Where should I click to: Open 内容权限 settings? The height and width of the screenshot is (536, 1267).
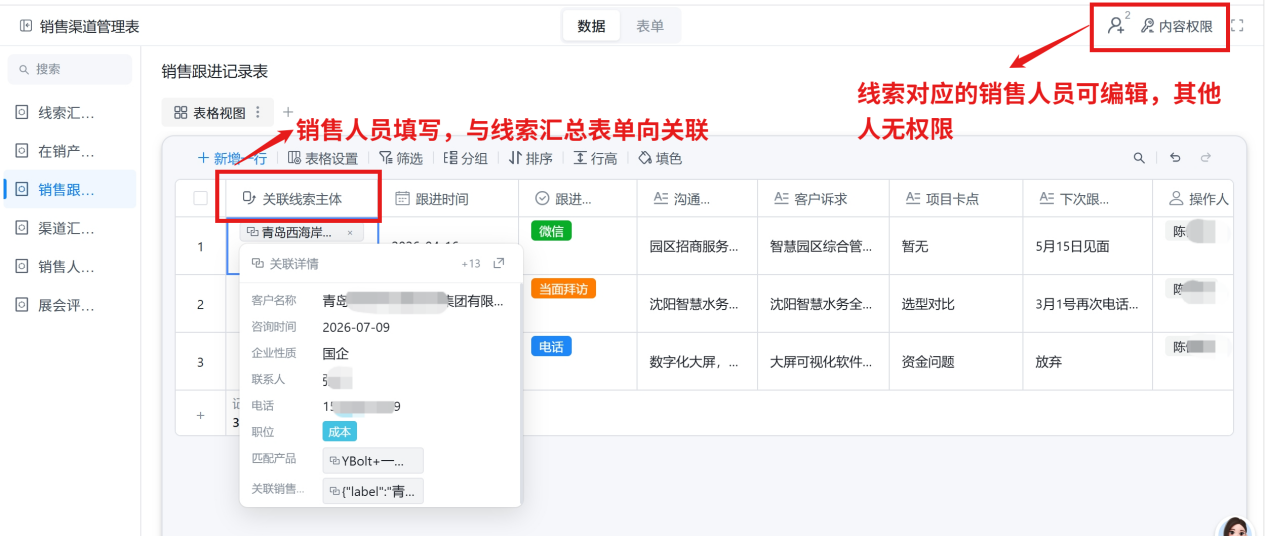tap(1177, 27)
